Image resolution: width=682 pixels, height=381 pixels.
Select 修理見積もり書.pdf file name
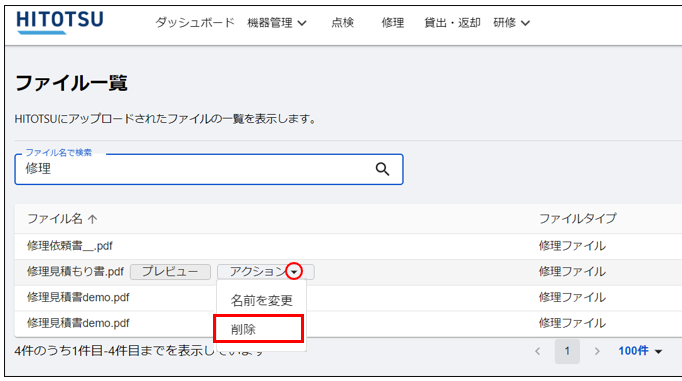click(75, 272)
